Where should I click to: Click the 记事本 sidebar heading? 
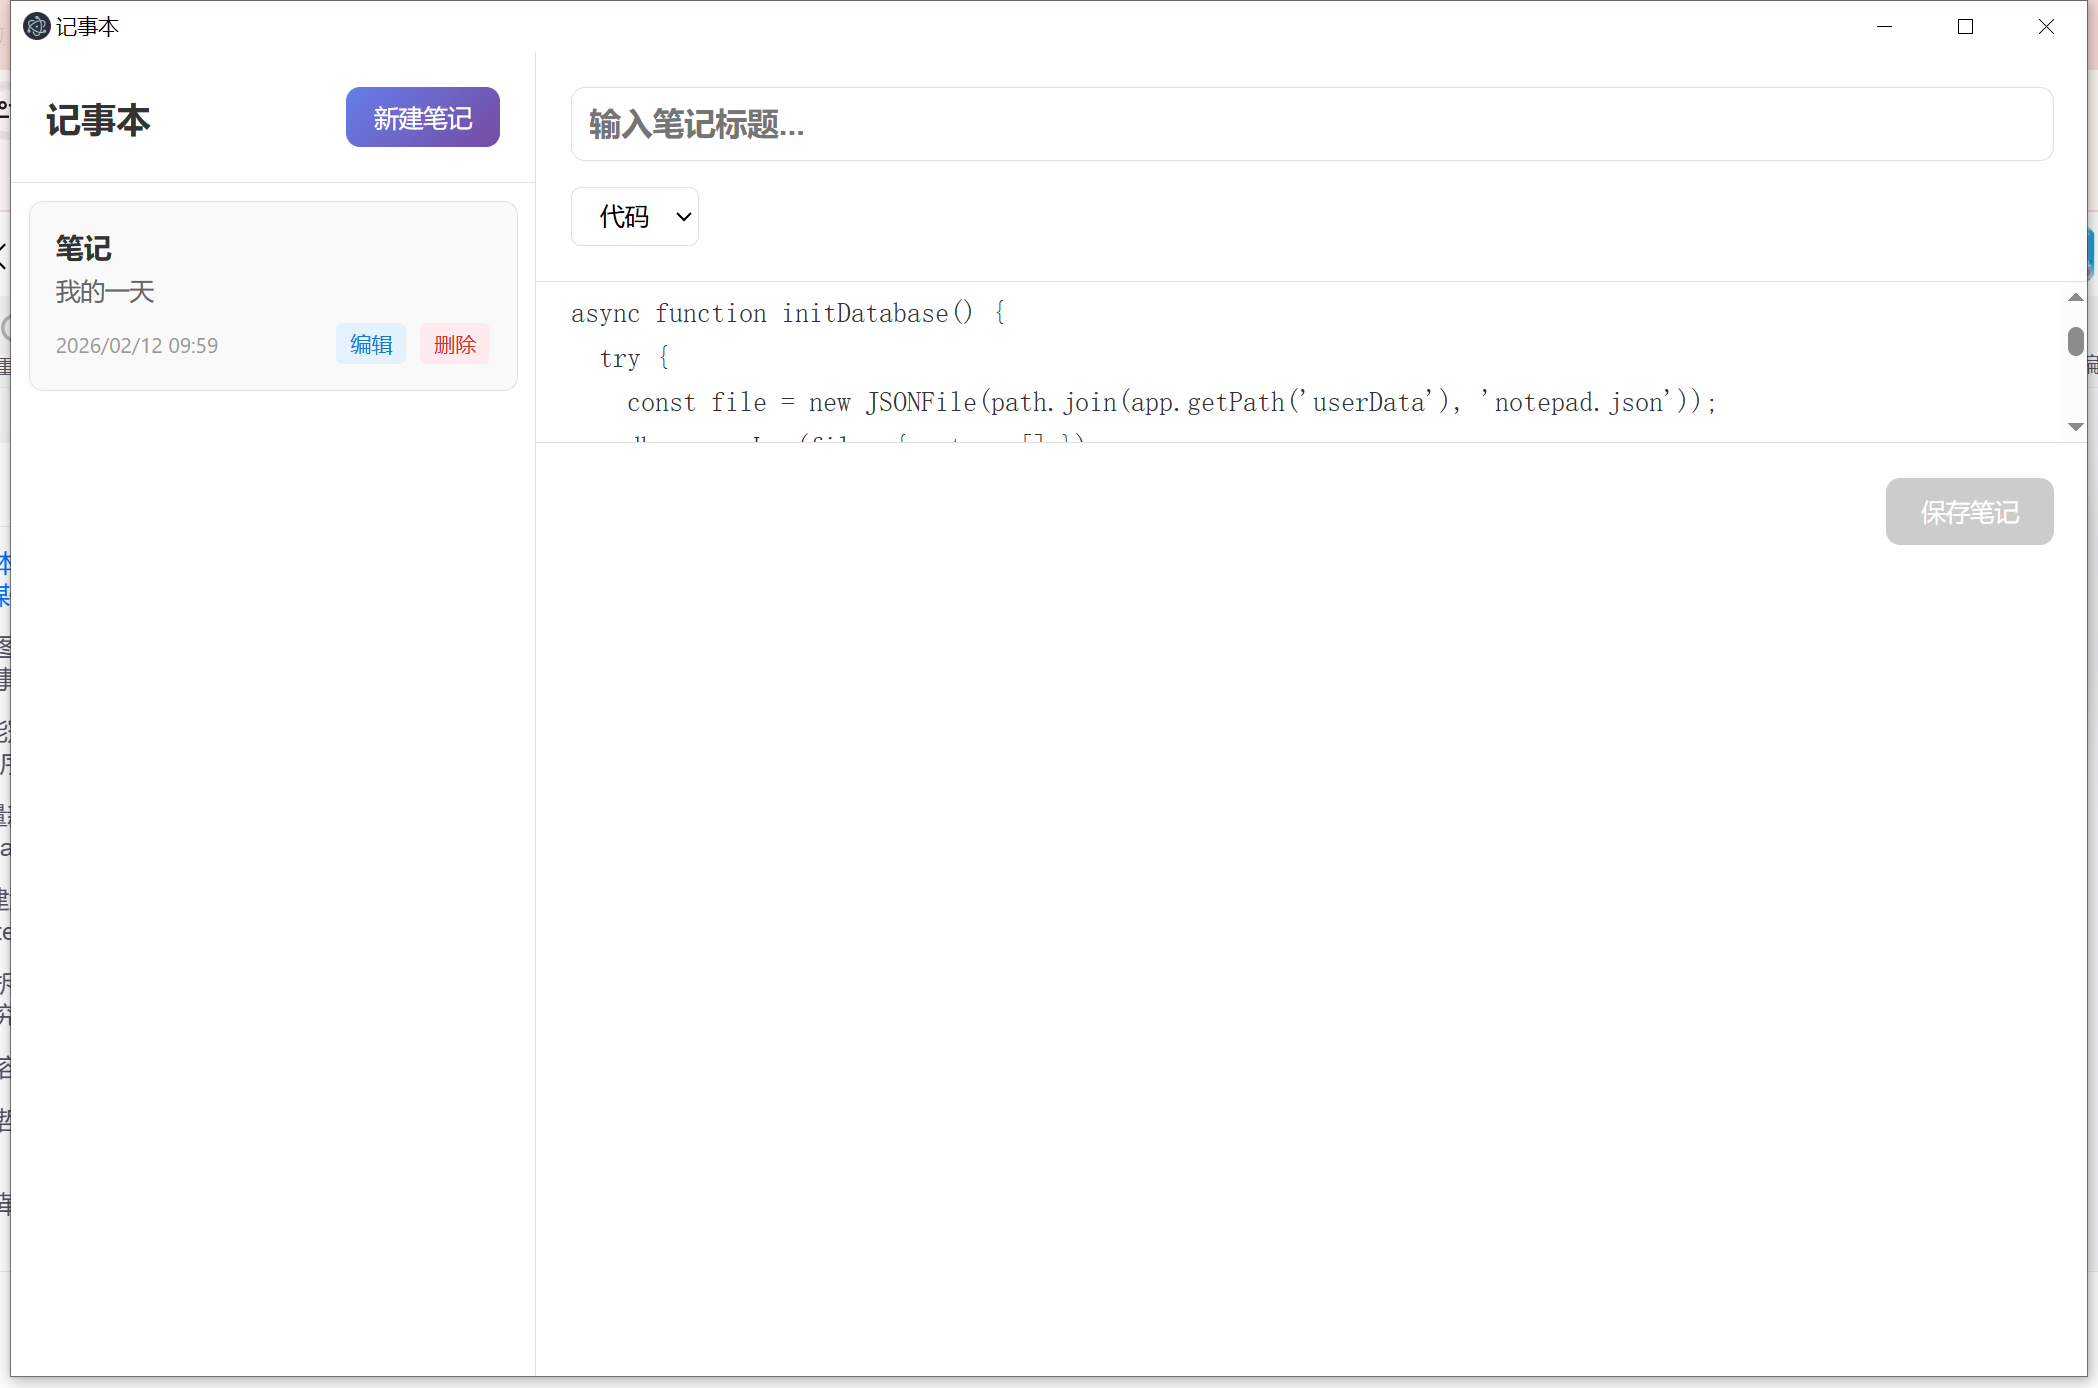coord(98,120)
